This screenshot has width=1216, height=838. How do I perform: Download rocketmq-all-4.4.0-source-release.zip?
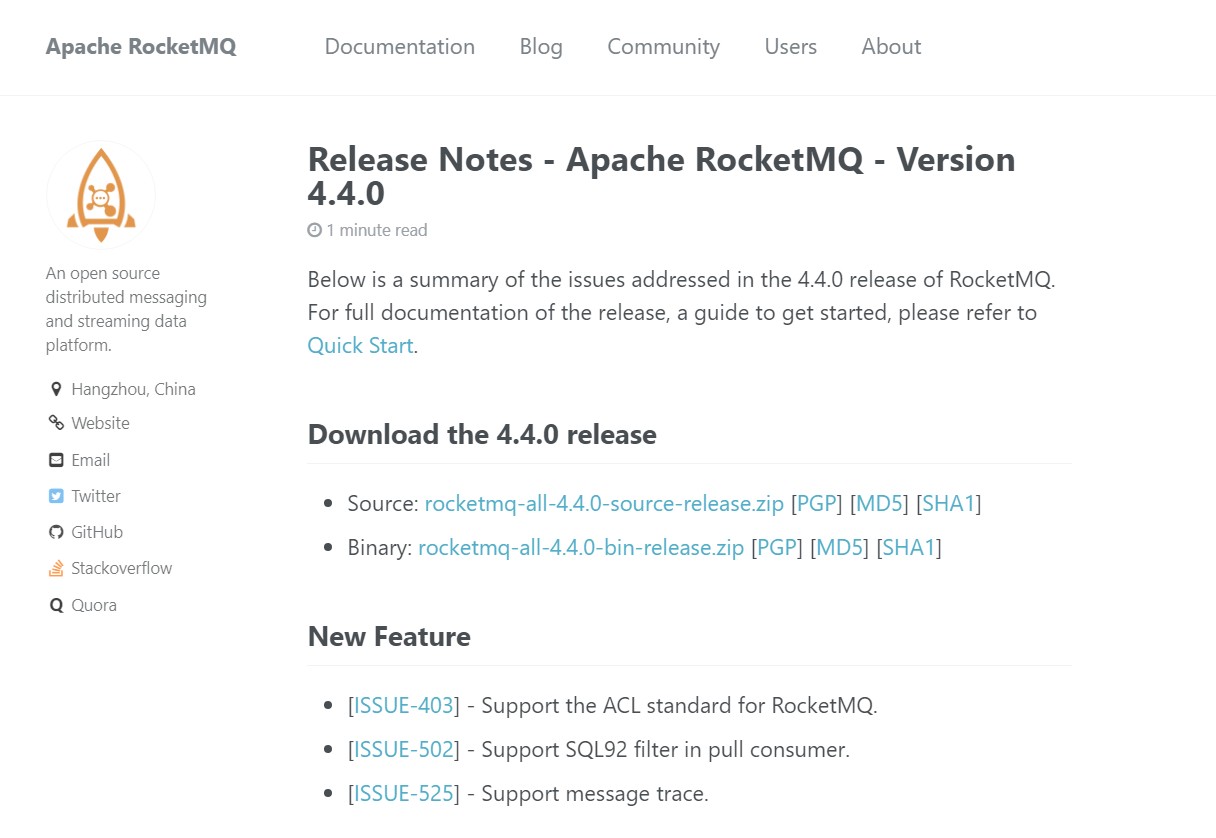604,504
